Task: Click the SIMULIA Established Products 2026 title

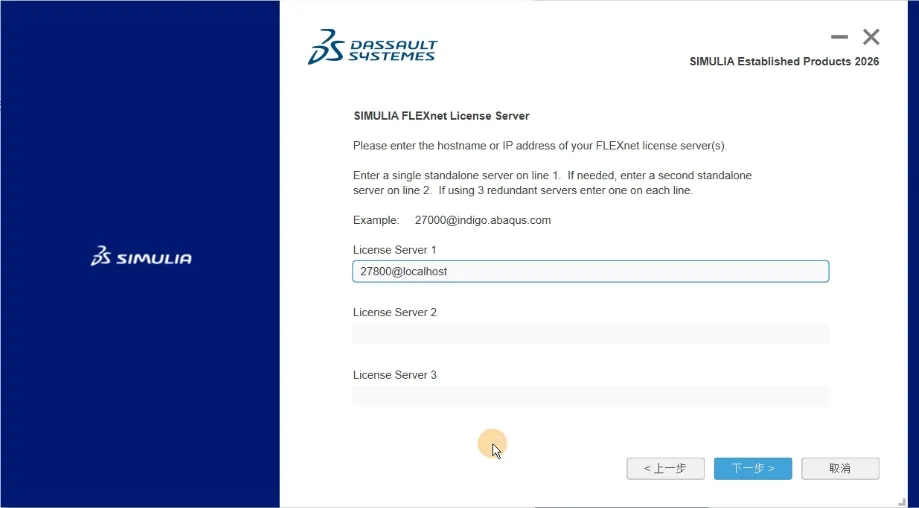Action: tap(784, 62)
